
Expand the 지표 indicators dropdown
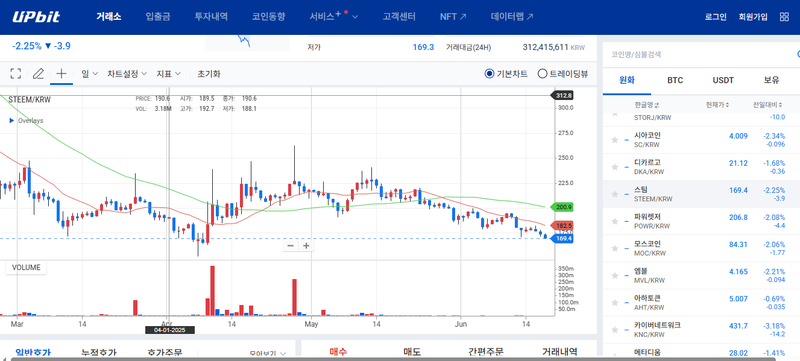[169, 73]
